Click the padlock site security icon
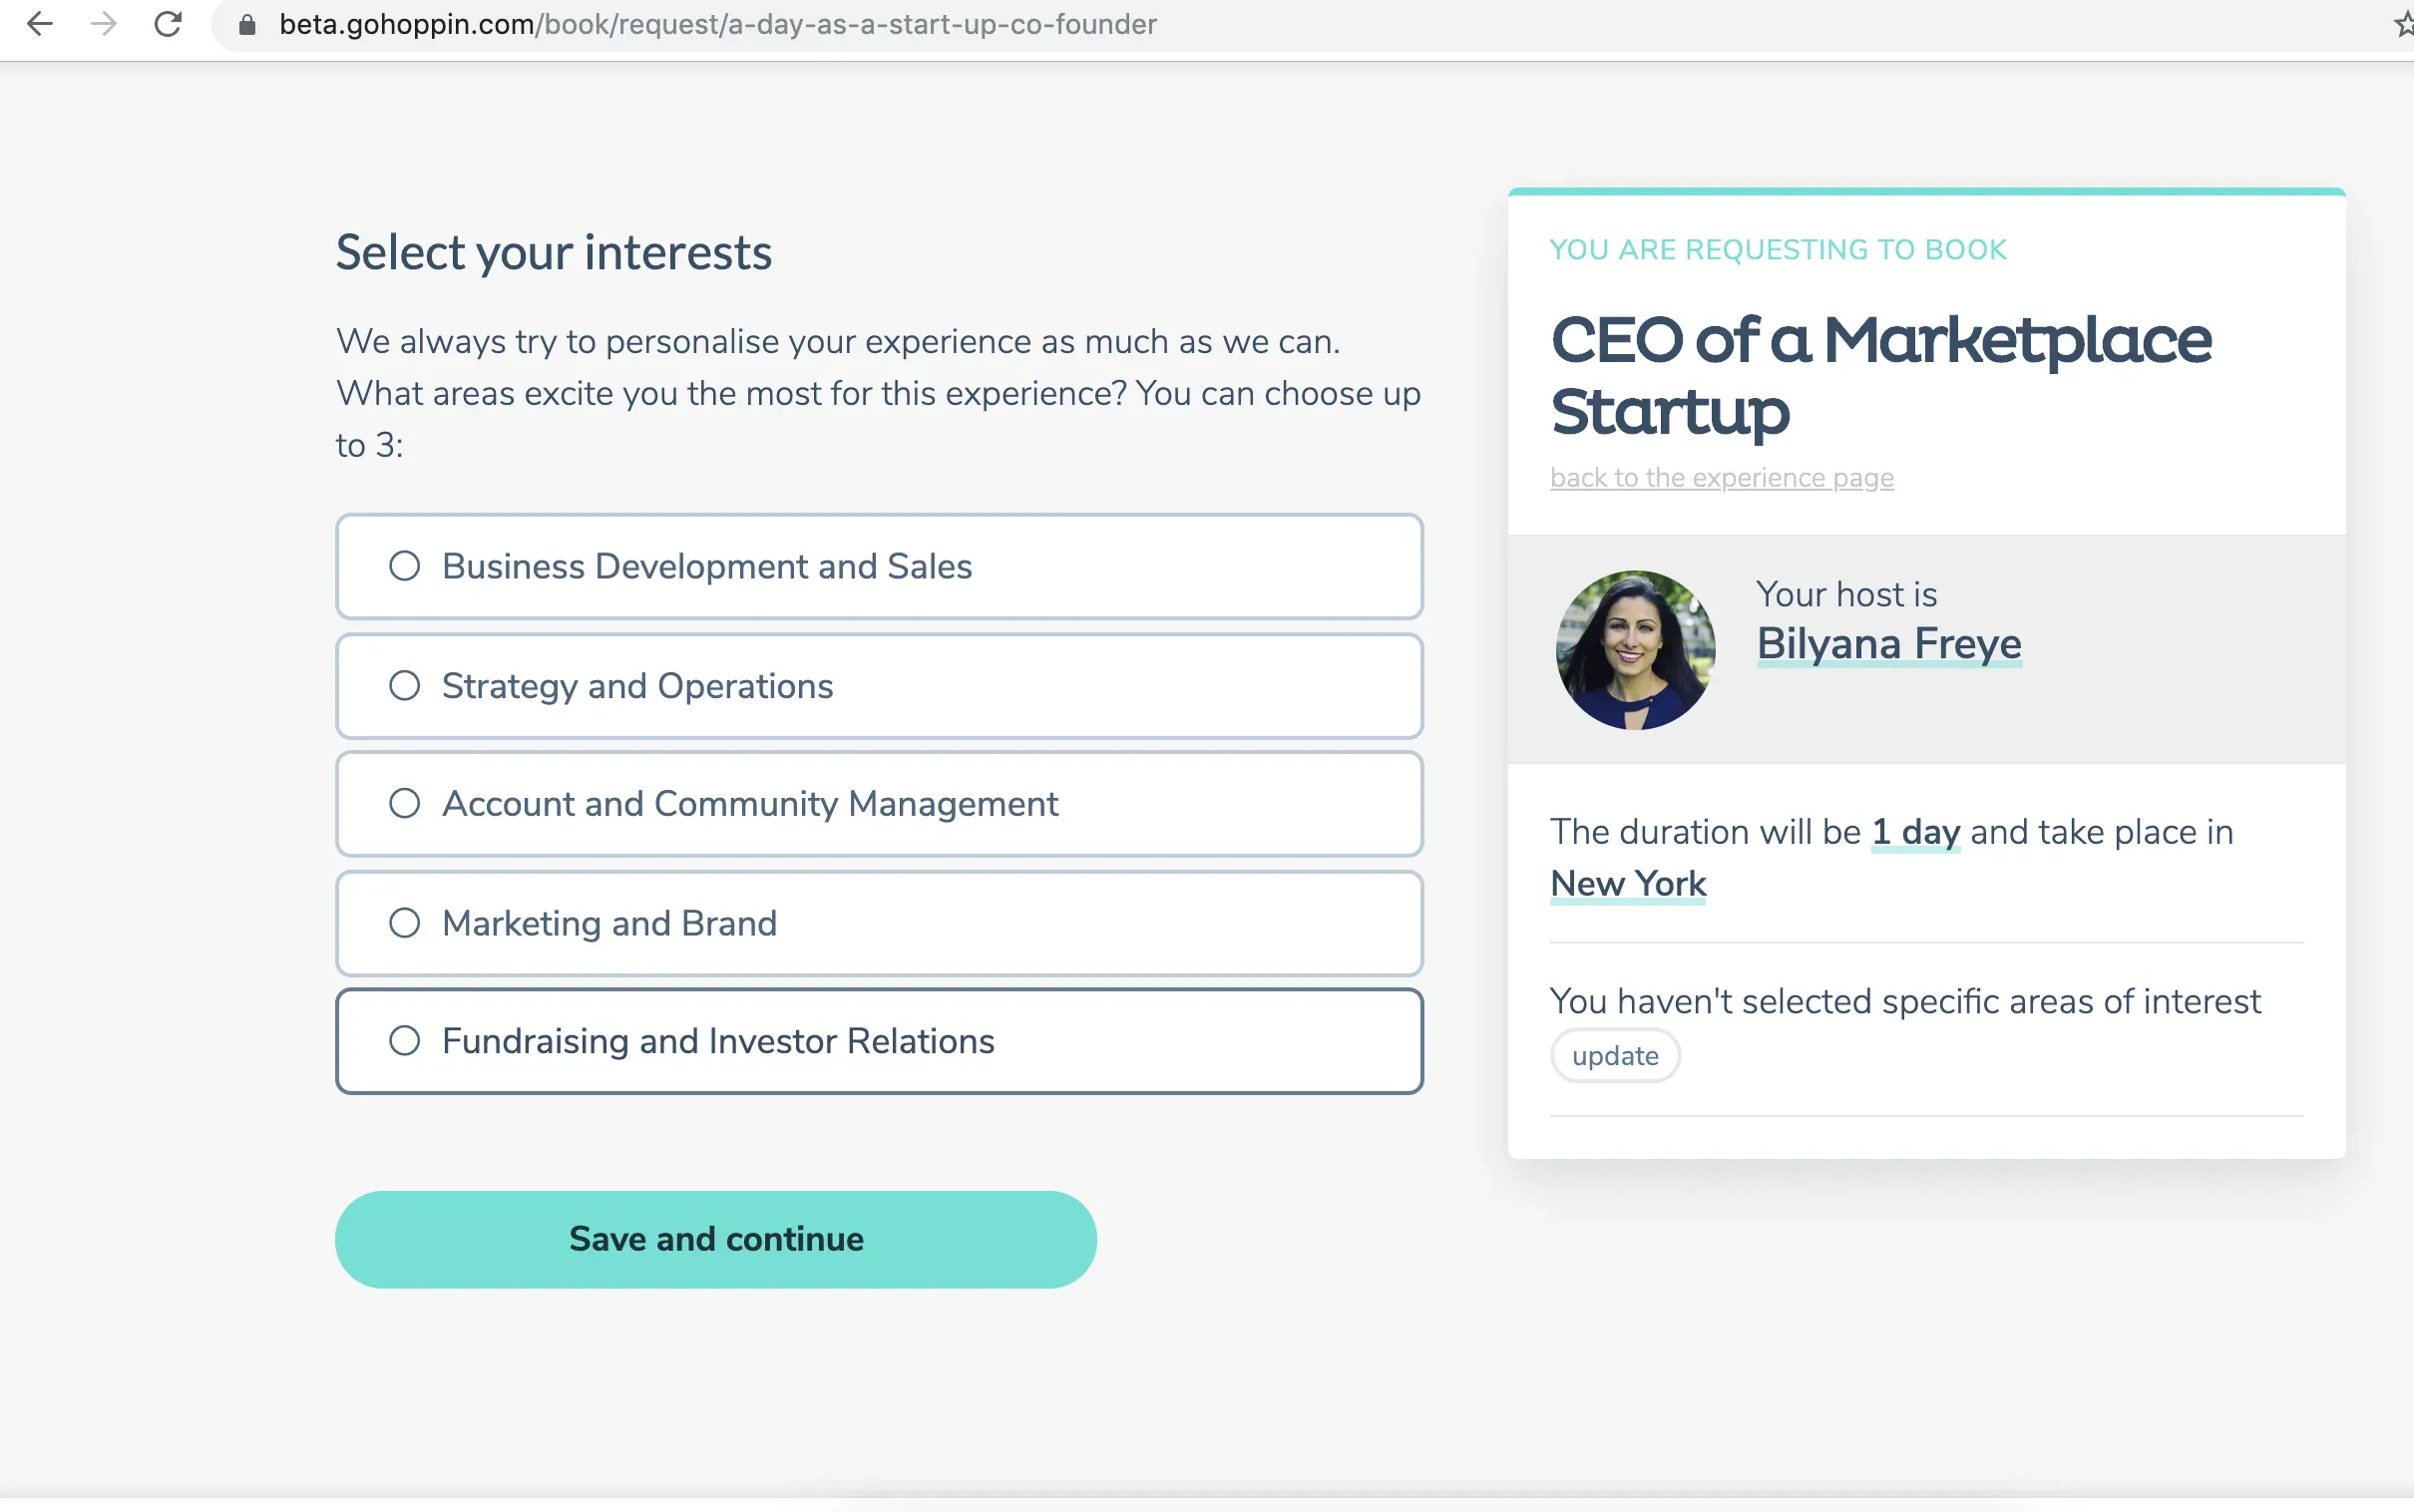Image resolution: width=2414 pixels, height=1512 pixels. point(247,25)
